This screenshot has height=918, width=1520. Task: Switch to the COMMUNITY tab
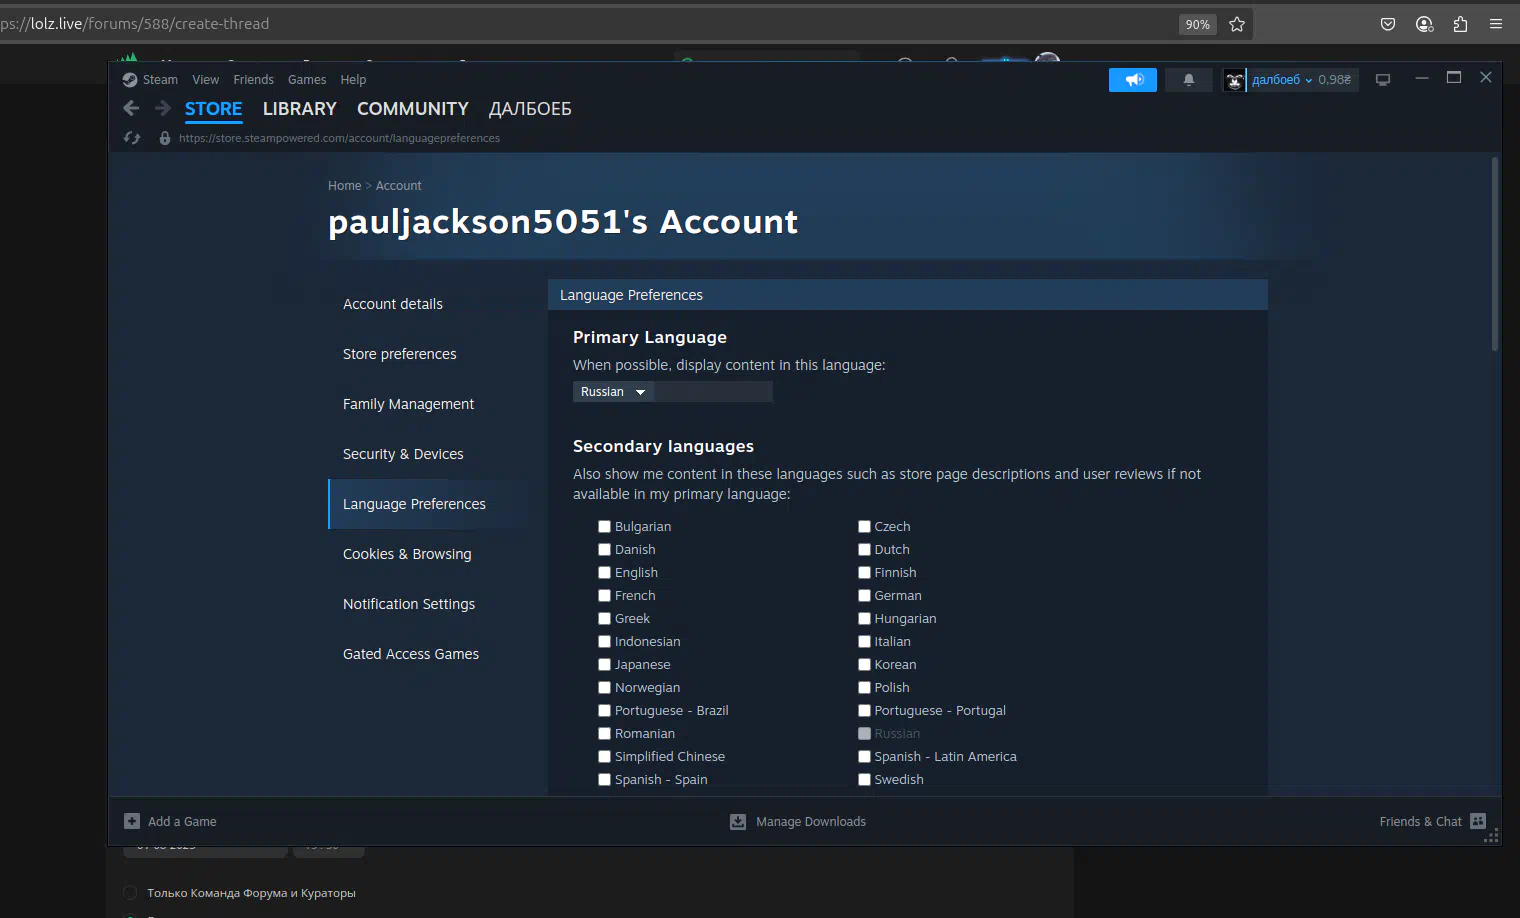click(x=413, y=109)
